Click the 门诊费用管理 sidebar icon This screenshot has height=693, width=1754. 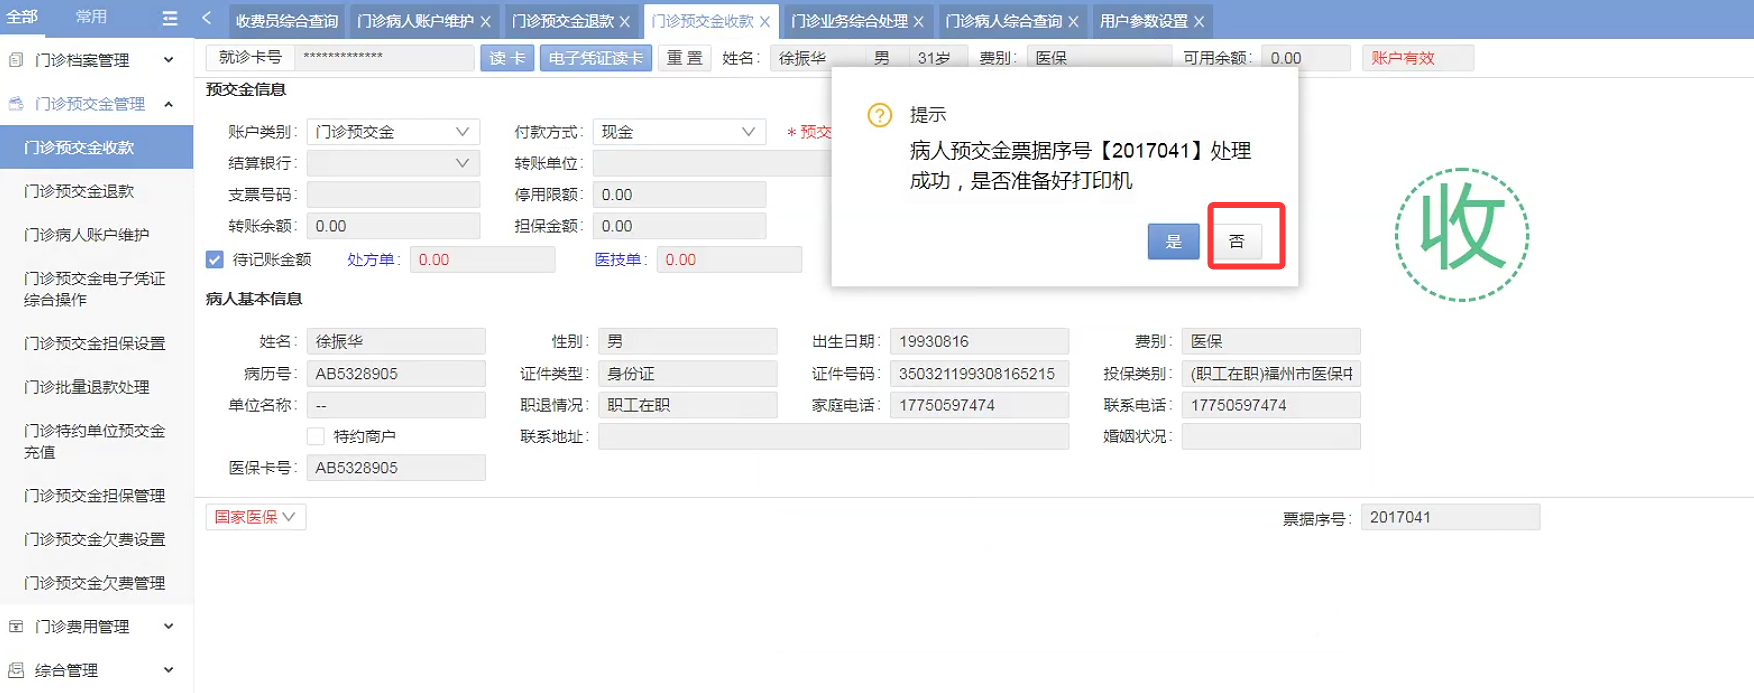click(x=16, y=626)
